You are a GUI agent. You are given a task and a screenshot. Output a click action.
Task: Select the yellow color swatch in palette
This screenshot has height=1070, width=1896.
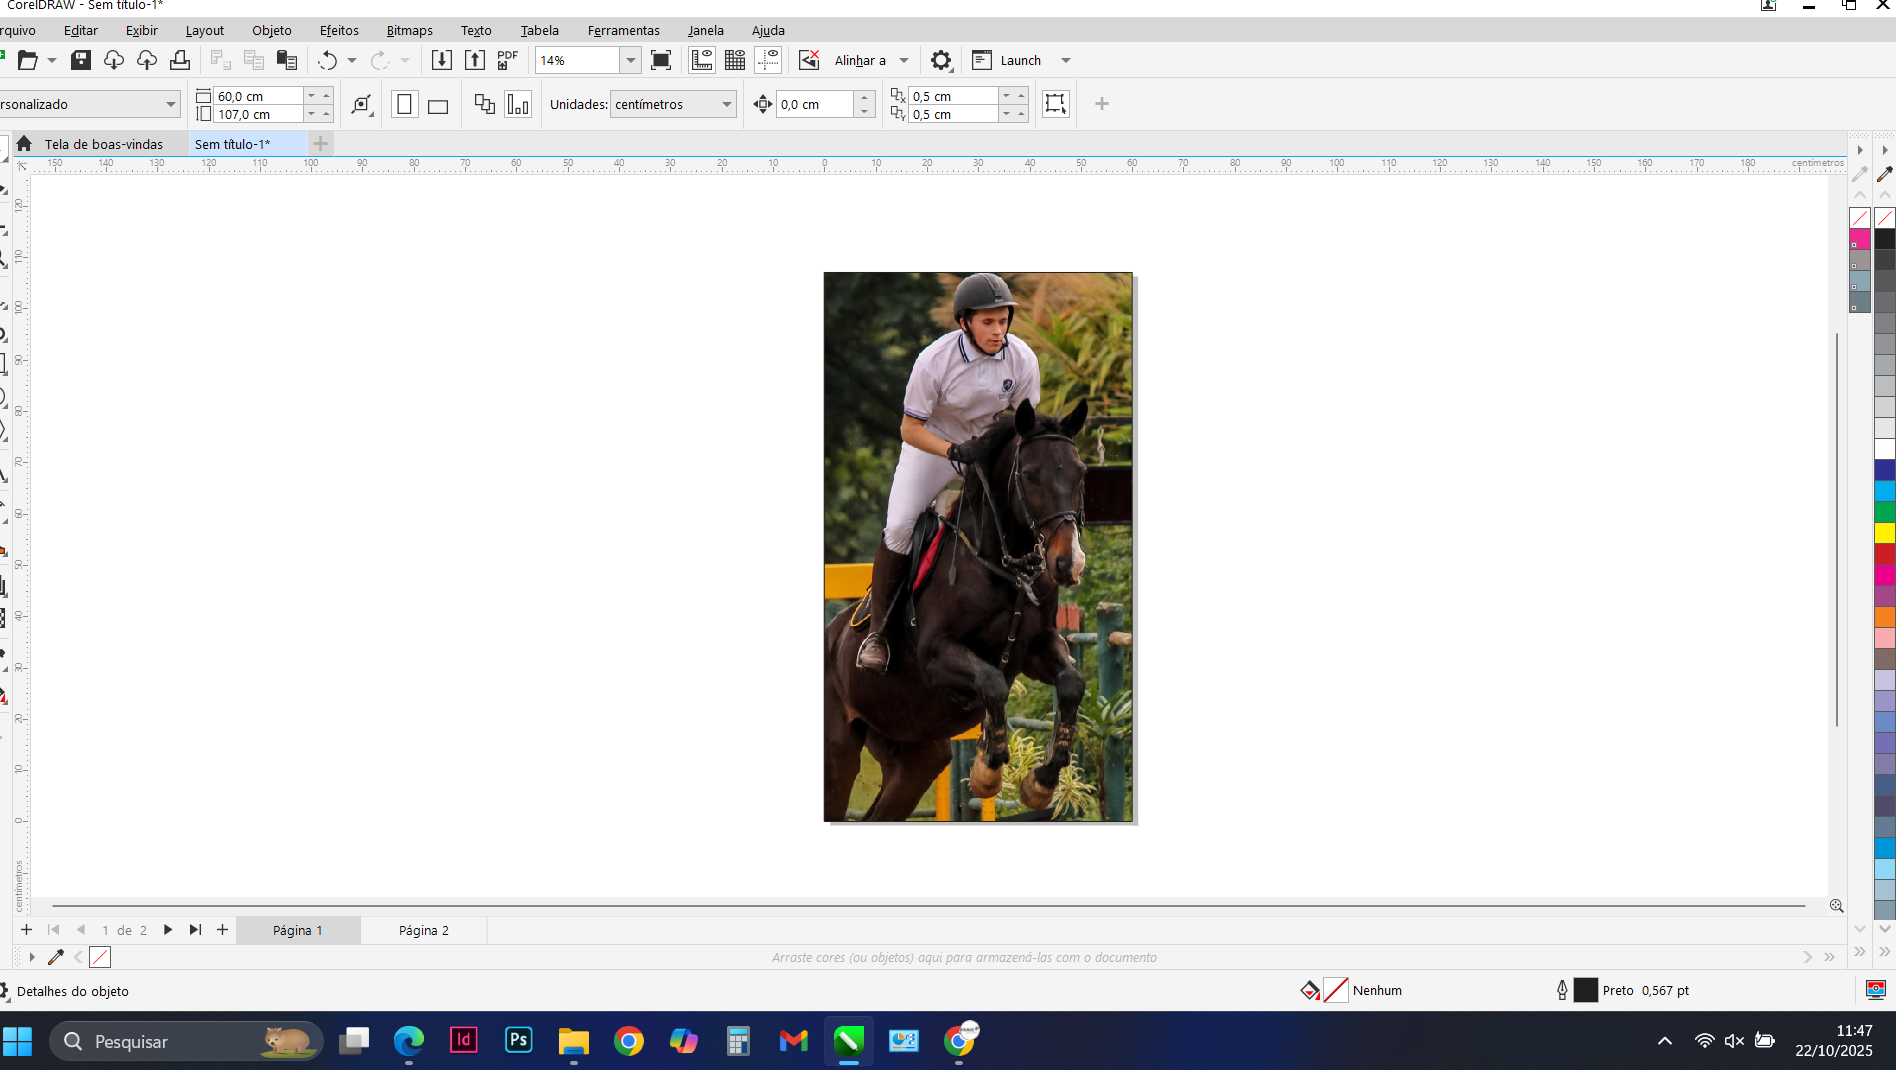tap(1885, 533)
